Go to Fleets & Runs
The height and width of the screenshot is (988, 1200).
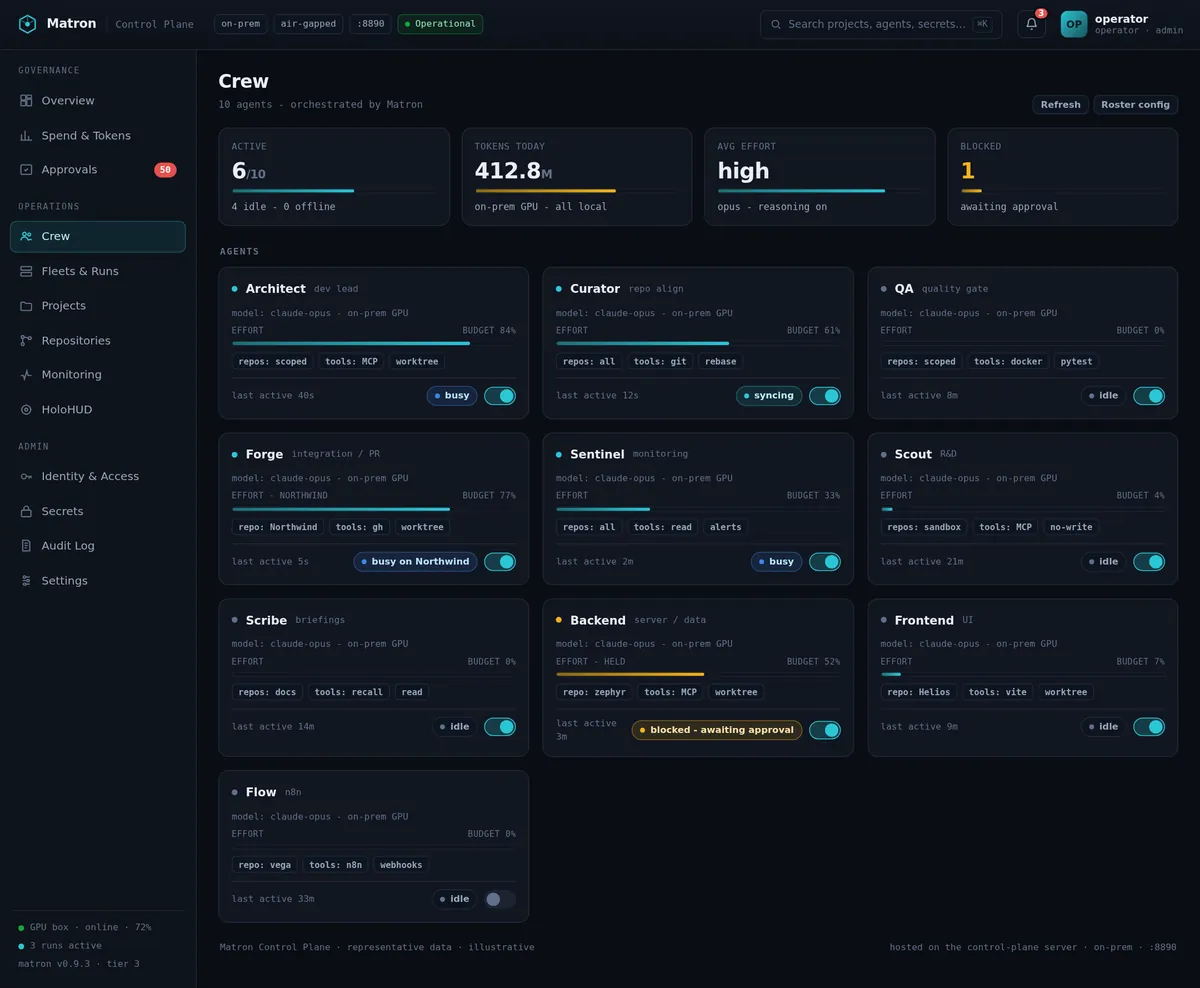tap(98, 272)
